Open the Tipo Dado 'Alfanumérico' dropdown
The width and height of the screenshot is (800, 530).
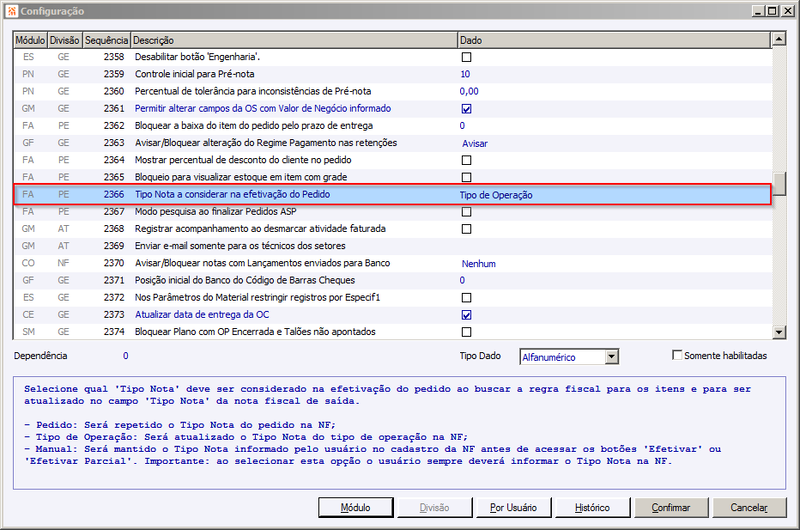[612, 357]
